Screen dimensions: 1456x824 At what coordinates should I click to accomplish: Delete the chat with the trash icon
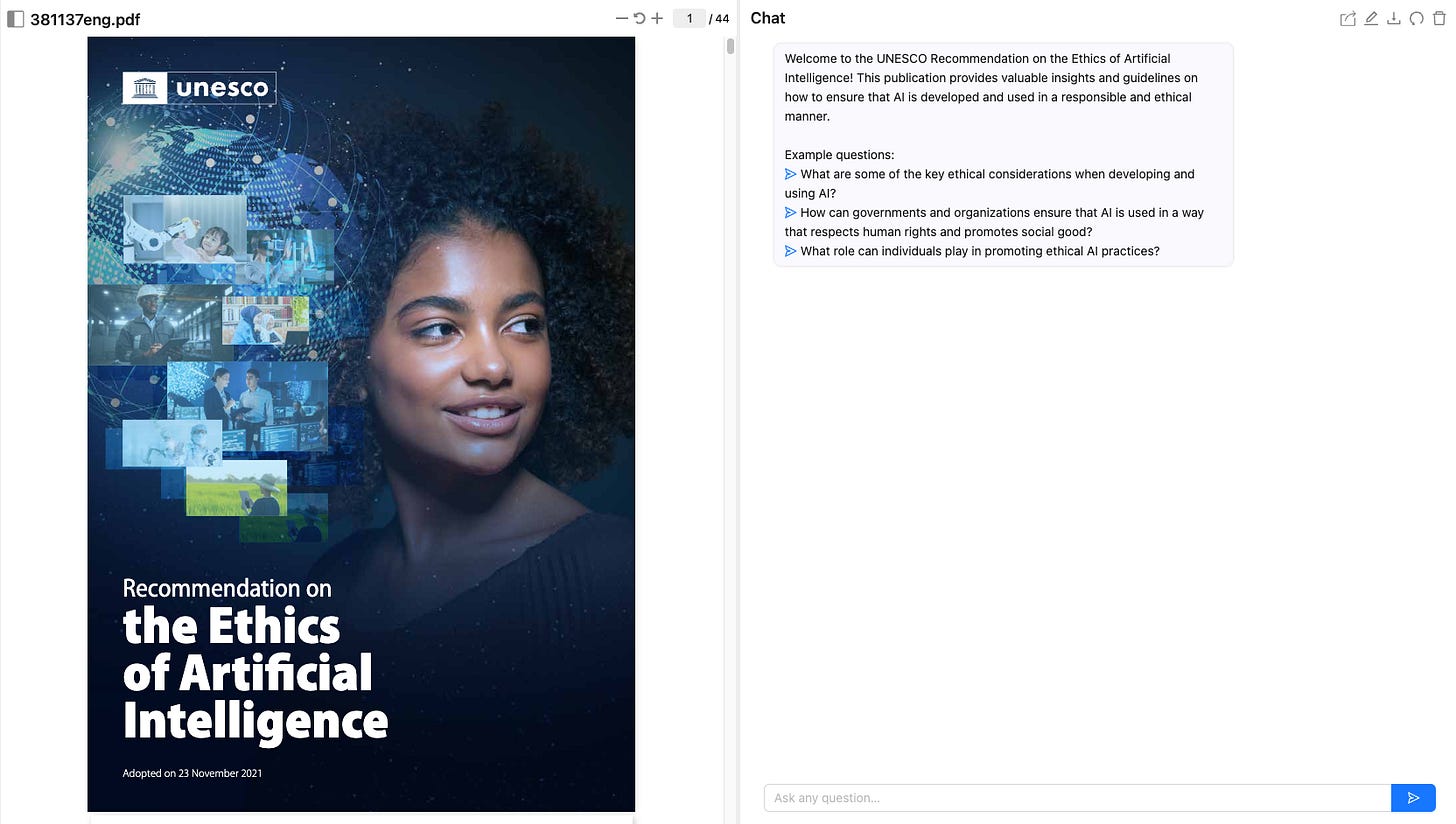pos(1439,18)
